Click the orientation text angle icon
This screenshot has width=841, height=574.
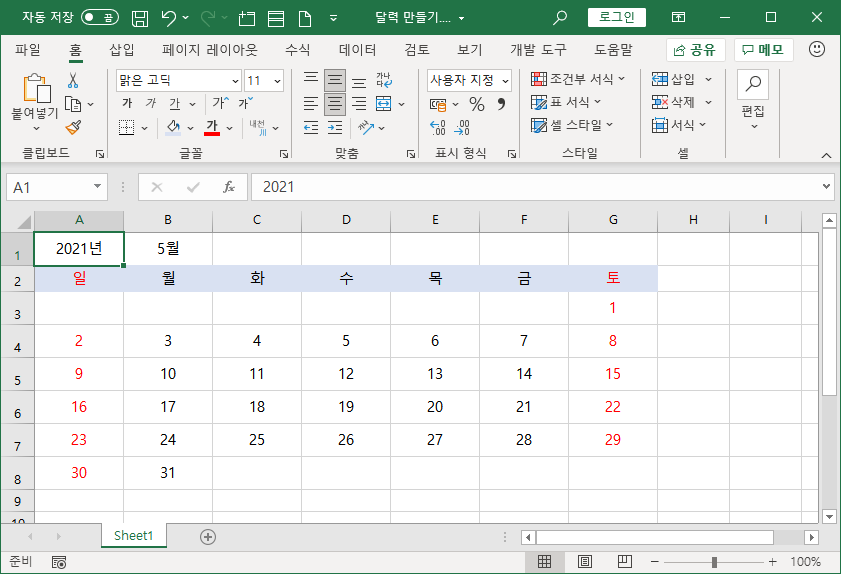[x=366, y=128]
